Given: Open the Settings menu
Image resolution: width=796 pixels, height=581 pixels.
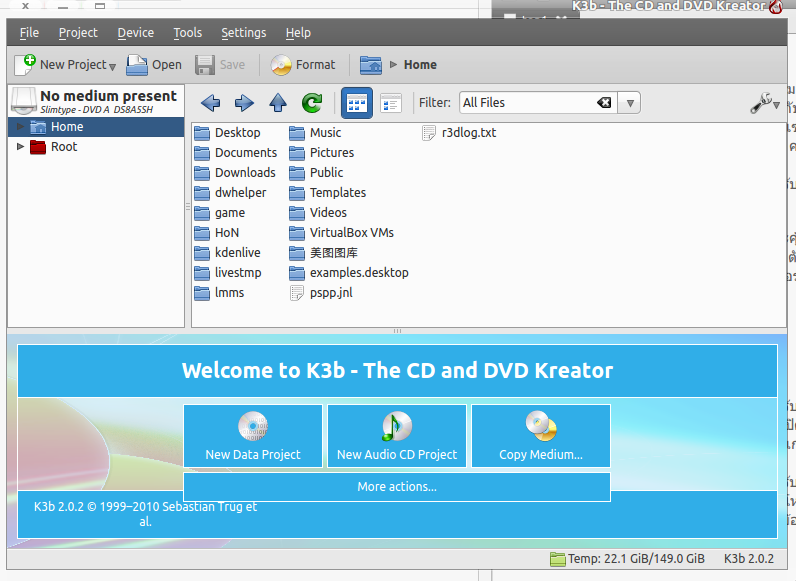Looking at the screenshot, I should click(x=243, y=33).
